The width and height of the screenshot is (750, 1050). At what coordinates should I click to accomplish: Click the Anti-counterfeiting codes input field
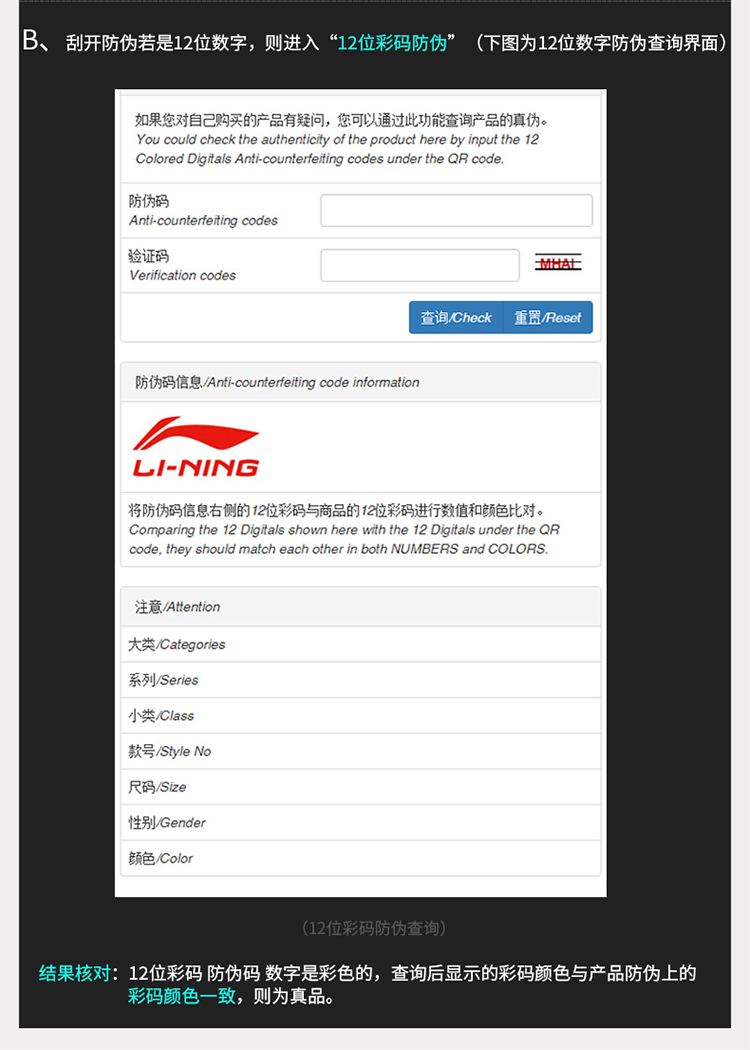[x=456, y=210]
